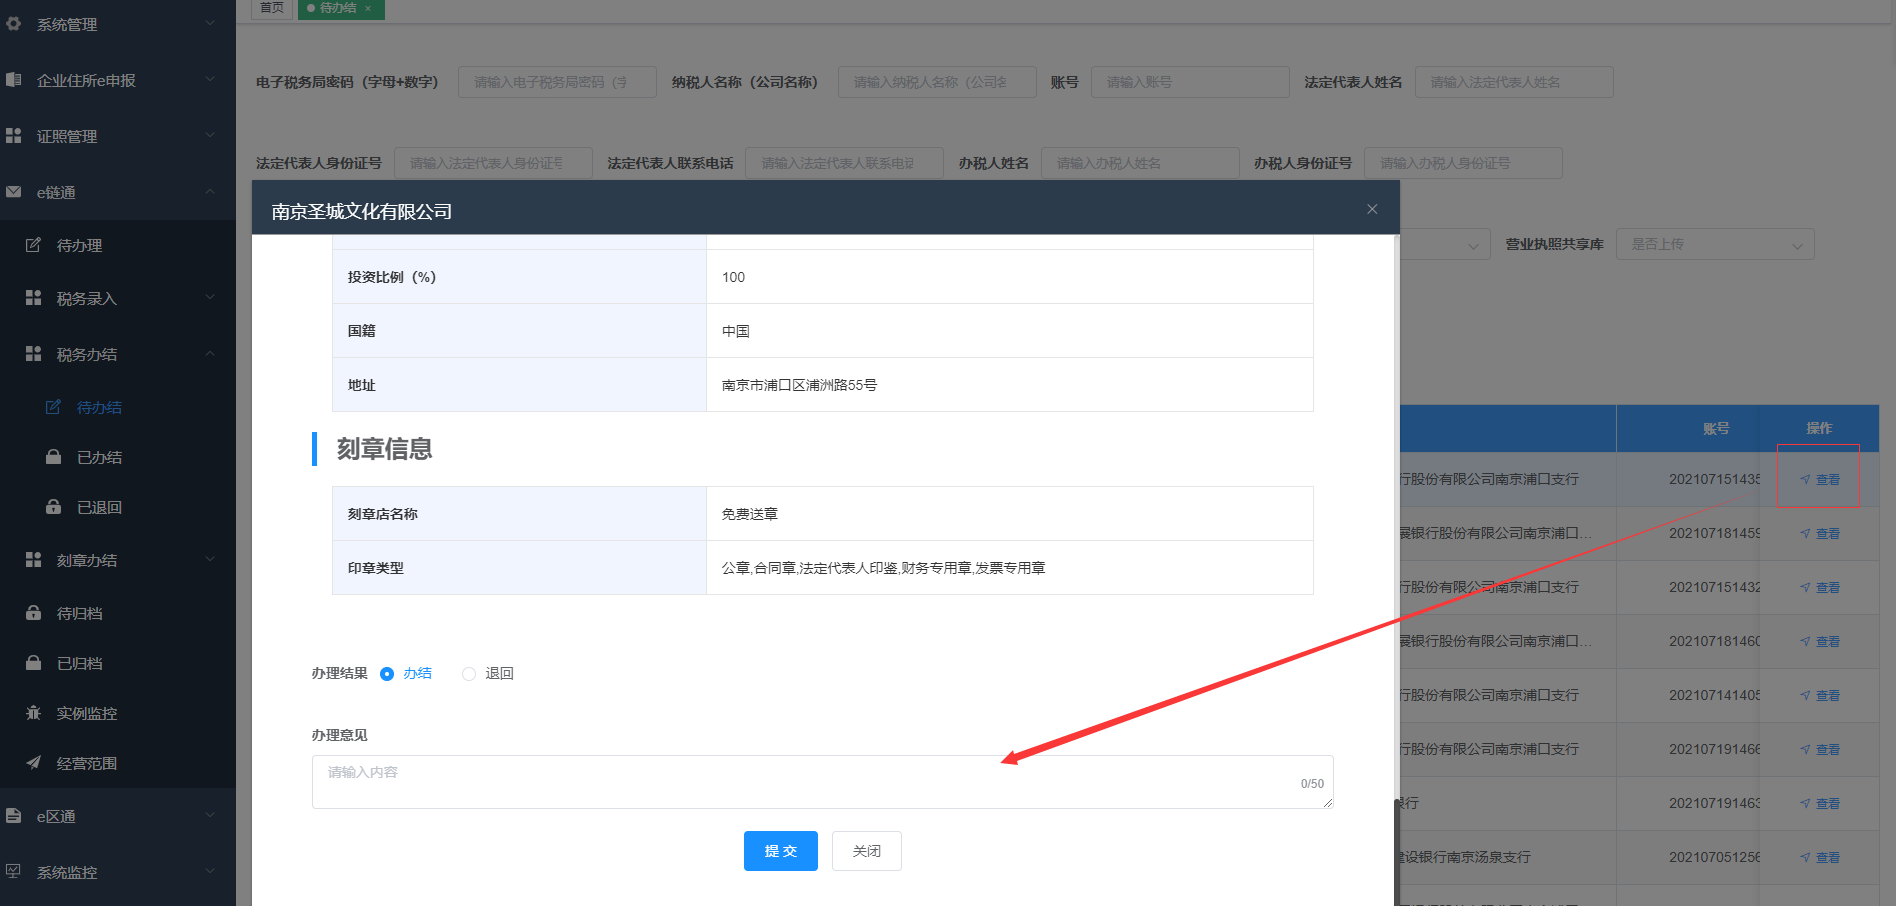Collapse the e链通 menu chevron
1896x906 pixels.
(210, 191)
